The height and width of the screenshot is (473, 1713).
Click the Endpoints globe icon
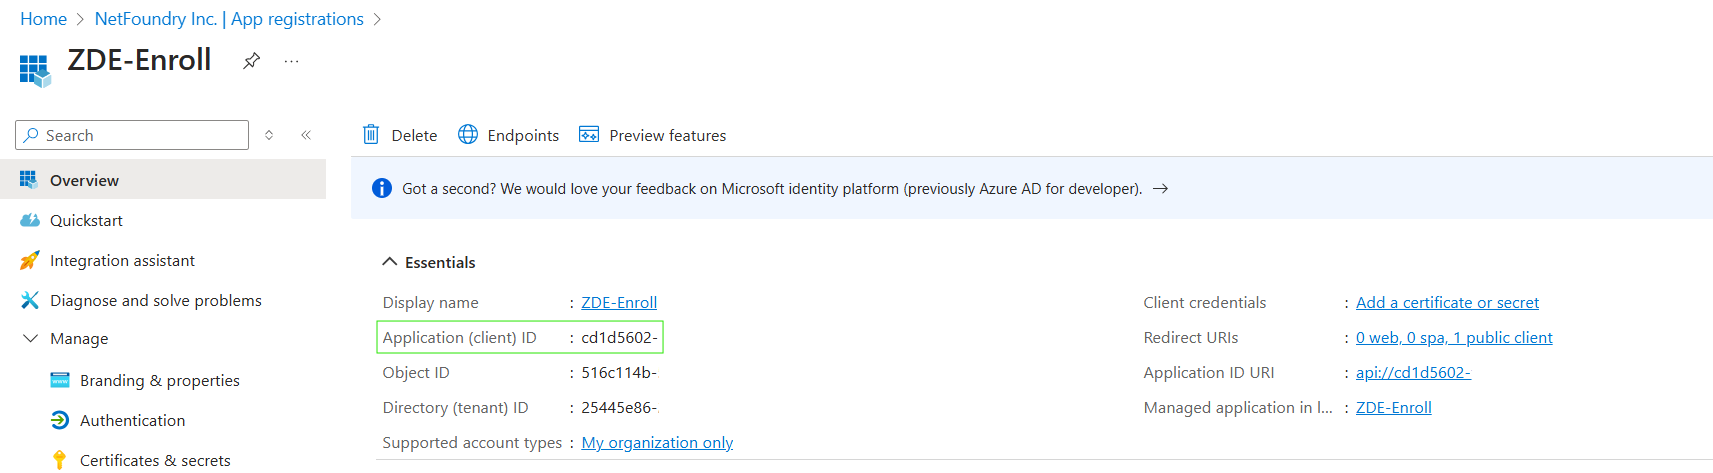[x=468, y=134]
